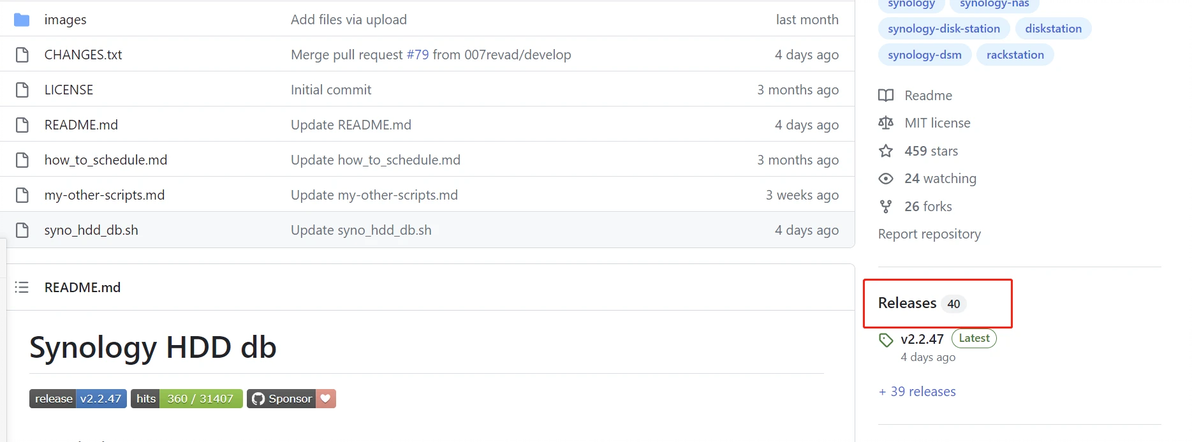Click the forks icon in sidebar
Image resolution: width=1192 pixels, height=442 pixels.
(886, 207)
